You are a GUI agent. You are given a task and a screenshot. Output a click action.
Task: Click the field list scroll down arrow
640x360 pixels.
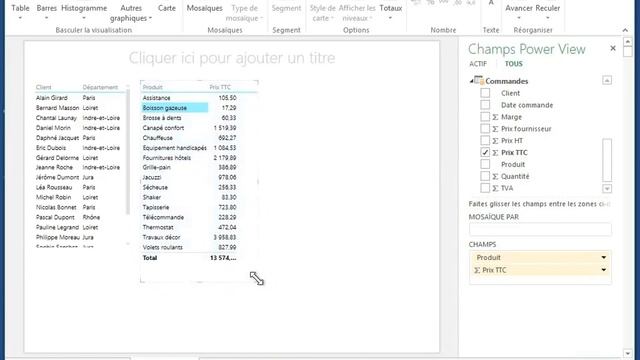point(607,189)
